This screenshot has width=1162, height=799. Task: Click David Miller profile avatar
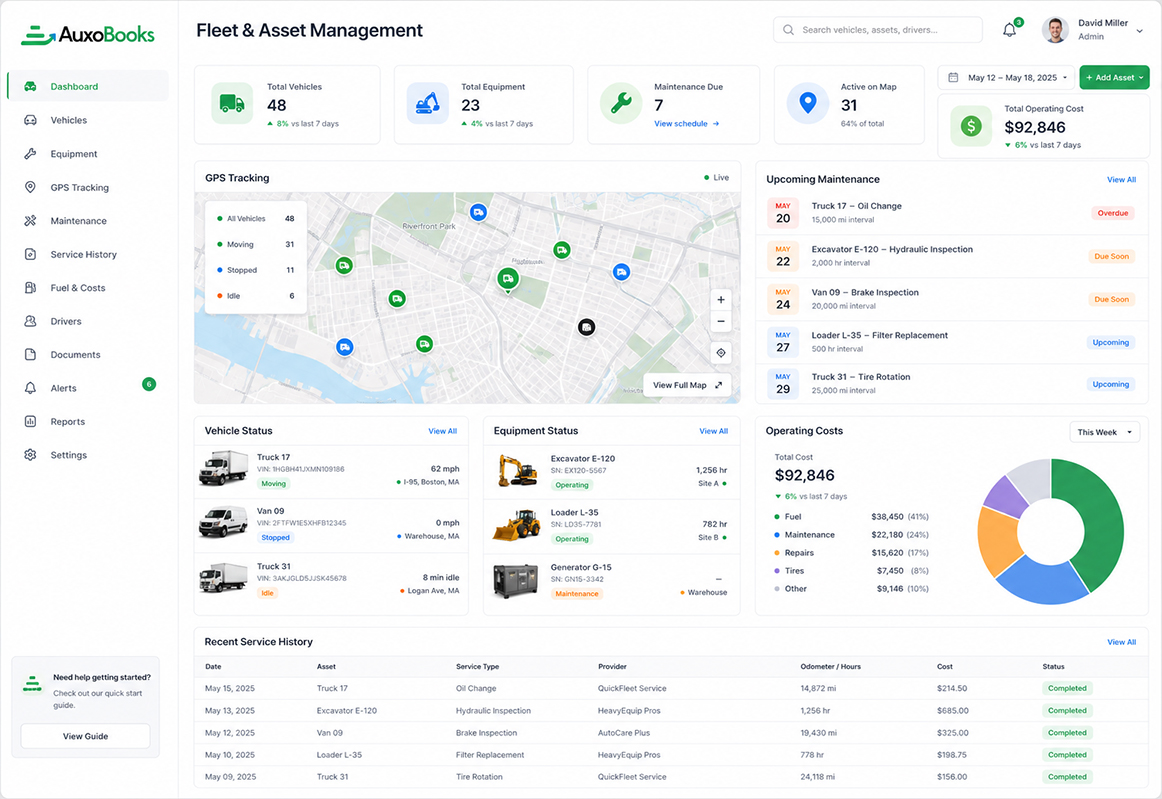tap(1055, 30)
